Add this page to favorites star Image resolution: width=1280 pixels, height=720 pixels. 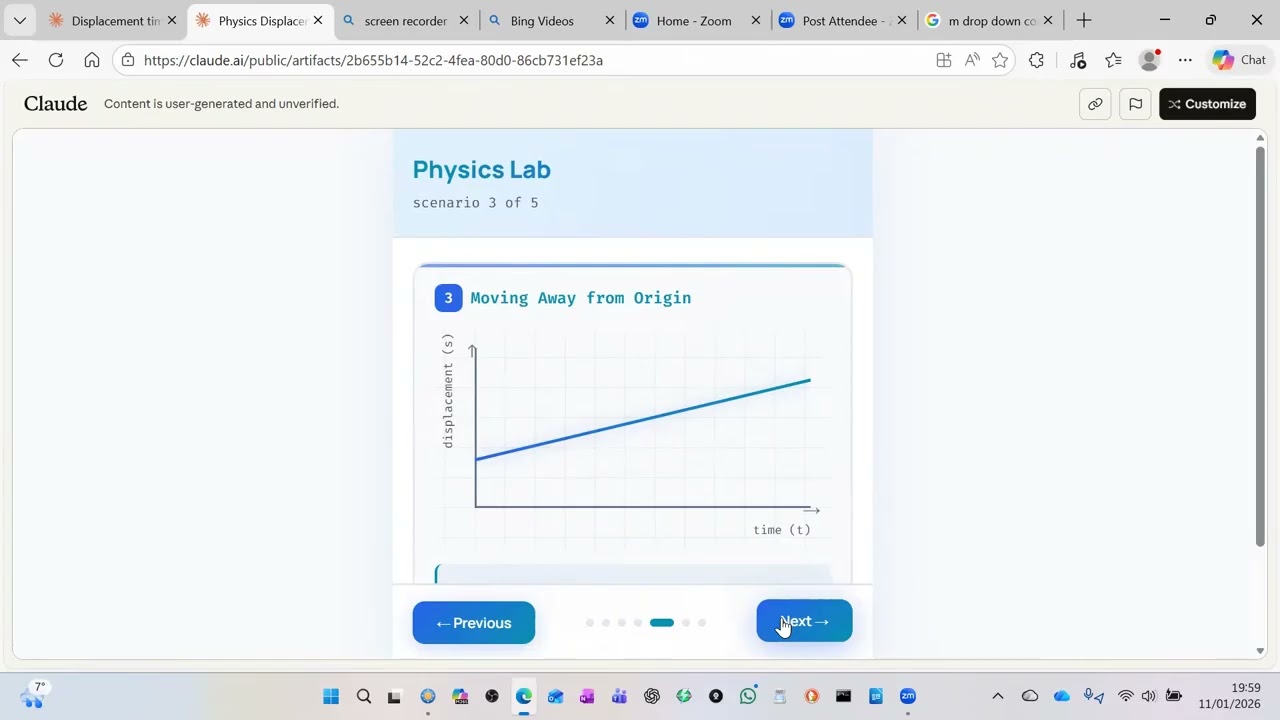[x=999, y=60]
